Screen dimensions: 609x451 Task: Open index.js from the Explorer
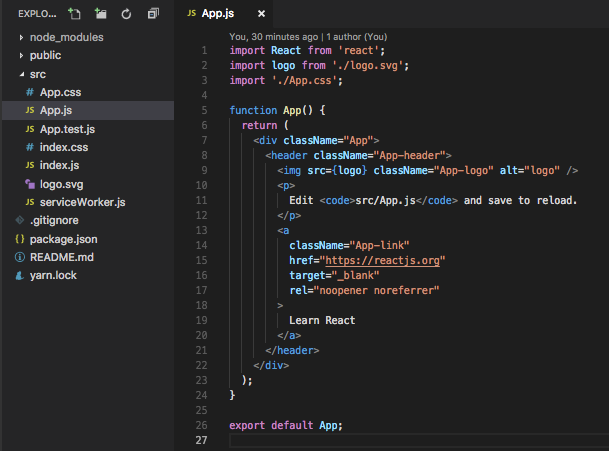point(88,165)
